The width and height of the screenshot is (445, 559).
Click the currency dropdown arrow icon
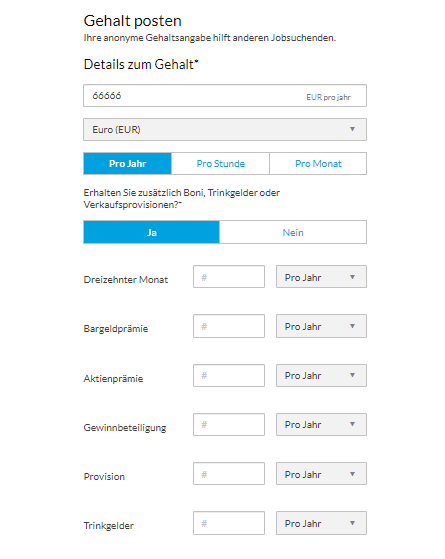[352, 129]
